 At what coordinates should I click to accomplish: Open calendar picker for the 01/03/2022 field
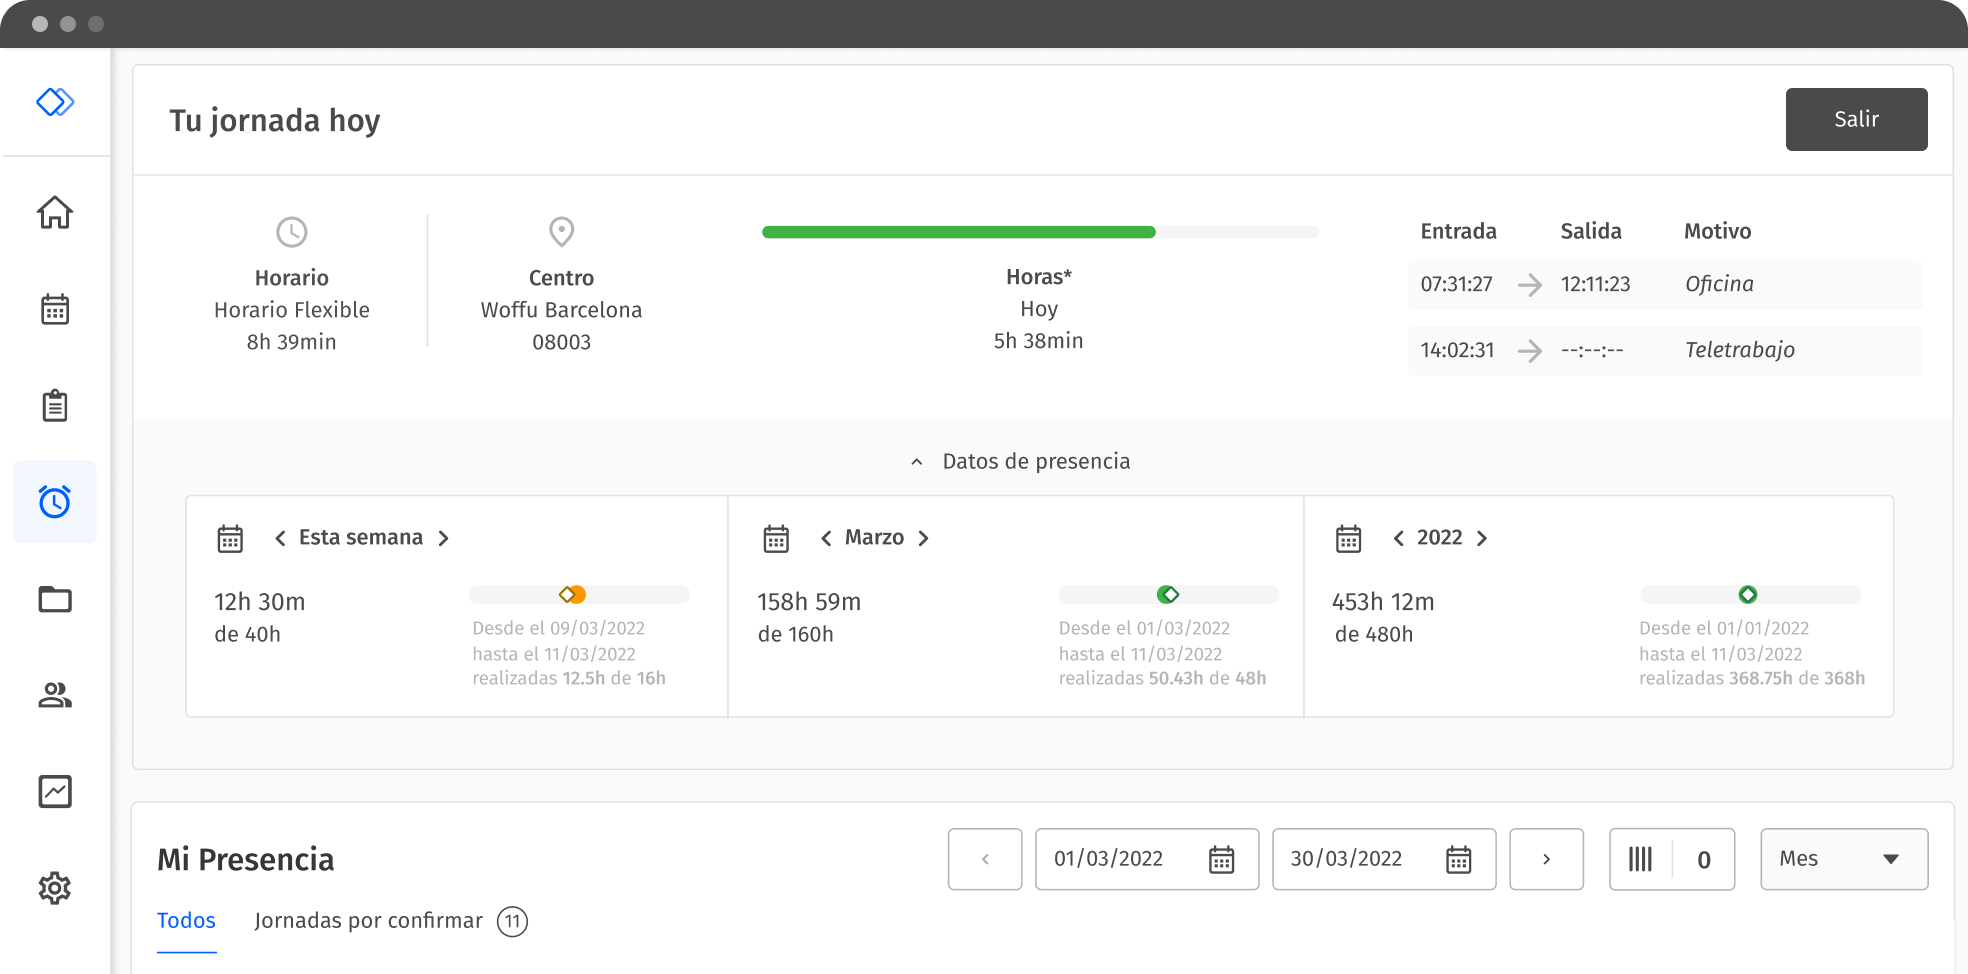click(1222, 859)
